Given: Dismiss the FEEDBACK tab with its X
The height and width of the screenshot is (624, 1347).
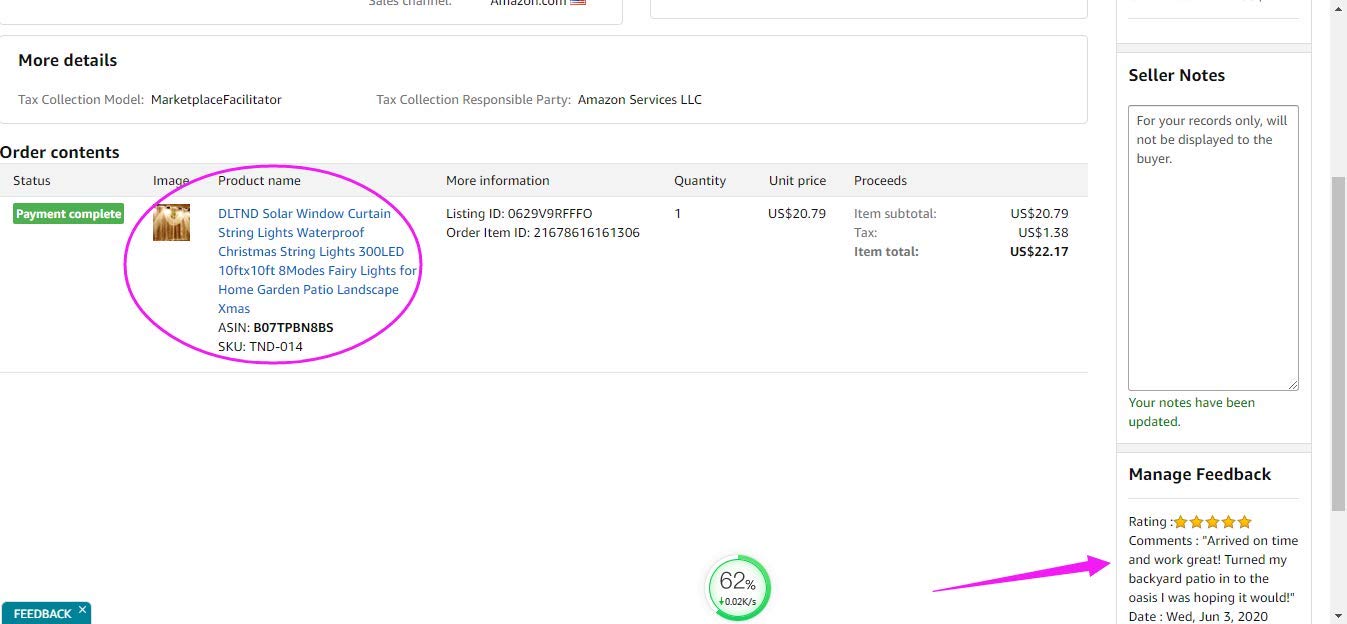Looking at the screenshot, I should [x=83, y=609].
